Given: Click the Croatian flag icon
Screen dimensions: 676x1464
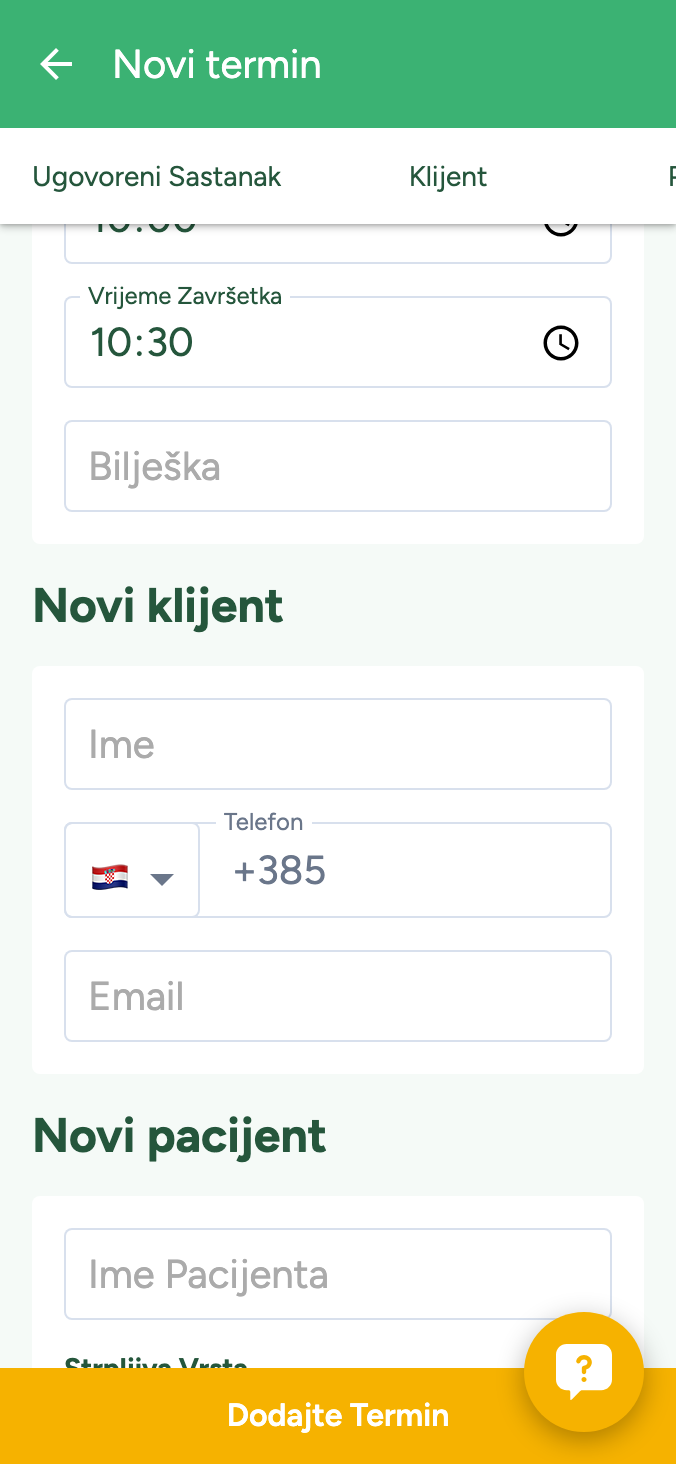Looking at the screenshot, I should (110, 877).
